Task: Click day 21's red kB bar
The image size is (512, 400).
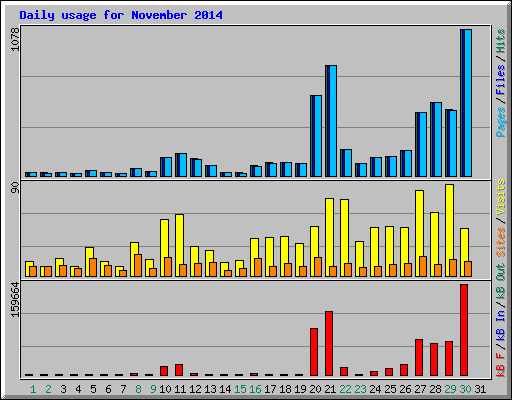Action: [329, 344]
